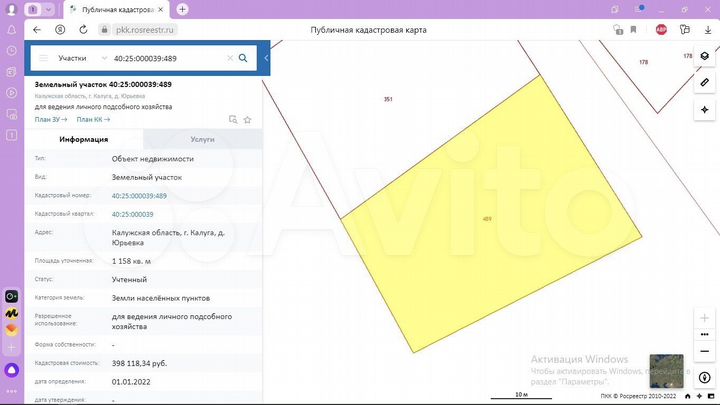Click the home icon in map footer
The width and height of the screenshot is (720, 405).
point(687,396)
